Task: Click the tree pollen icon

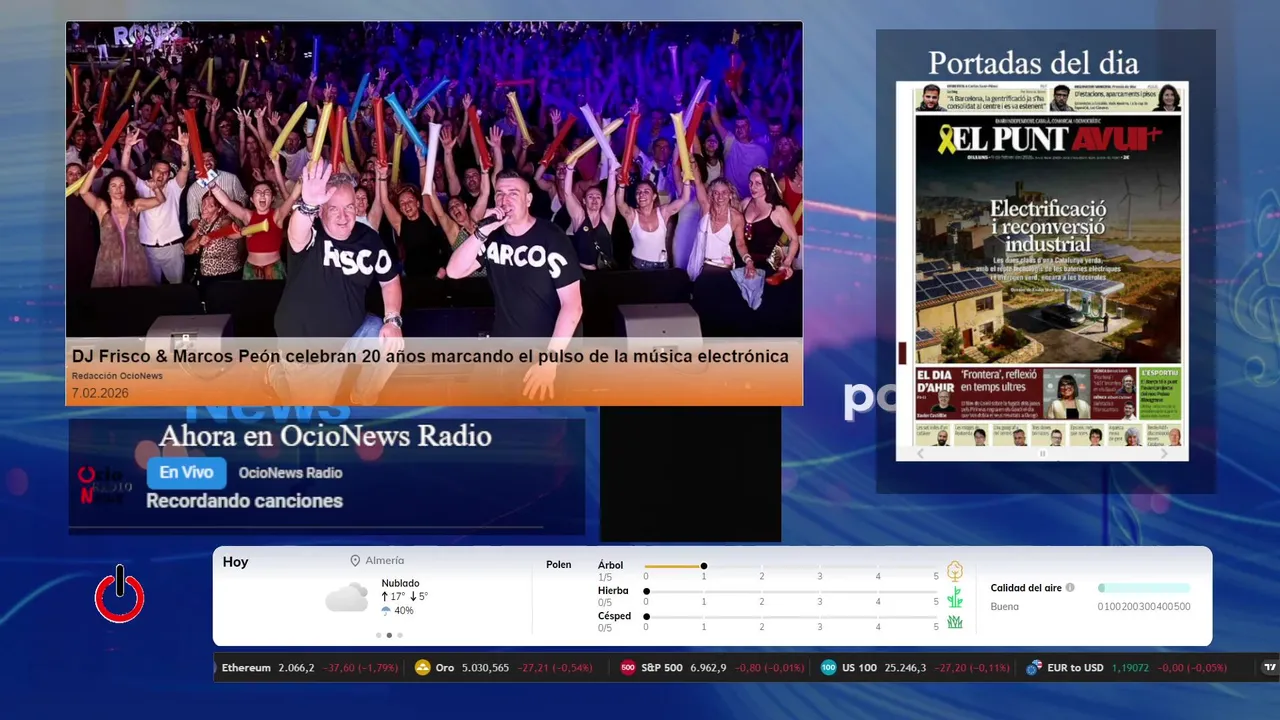Action: 955,571
